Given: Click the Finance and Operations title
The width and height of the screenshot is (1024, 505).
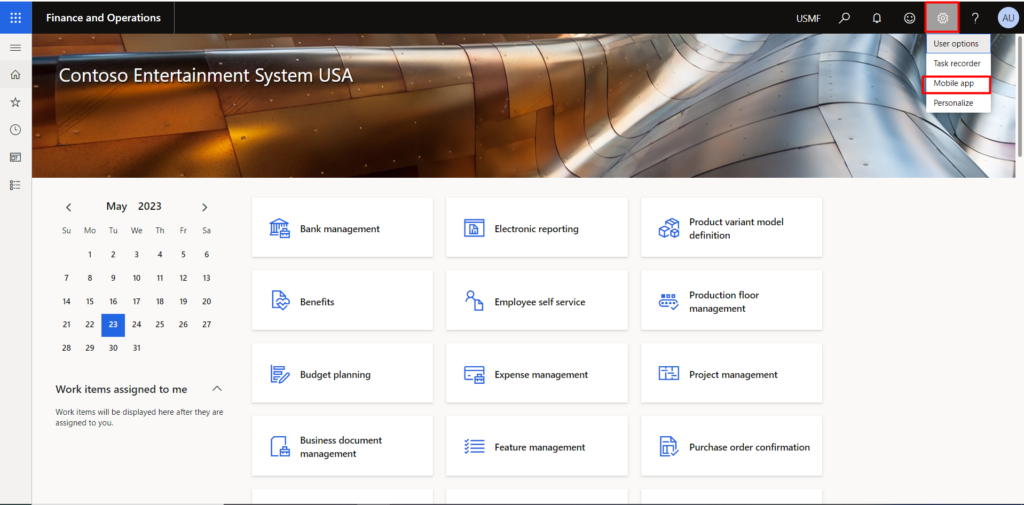Looking at the screenshot, I should [103, 18].
